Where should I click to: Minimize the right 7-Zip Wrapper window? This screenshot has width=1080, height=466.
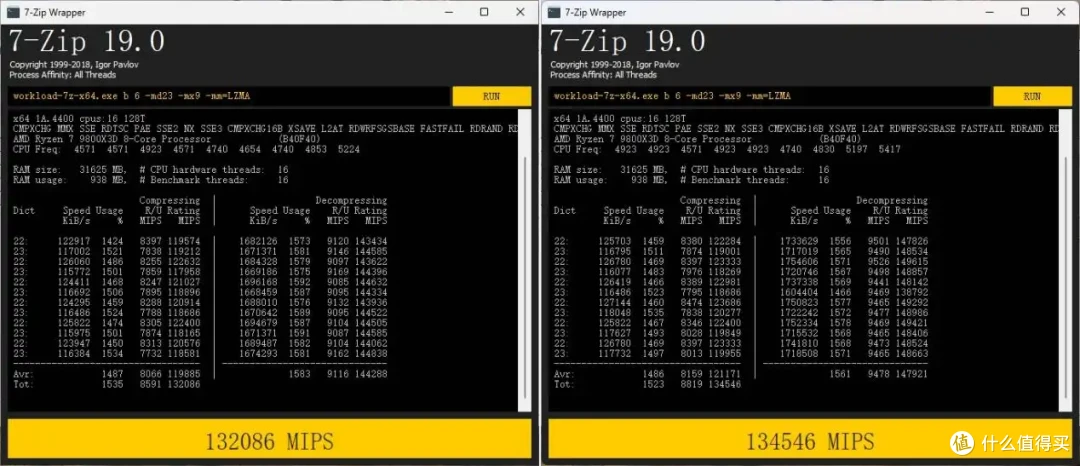coord(990,12)
